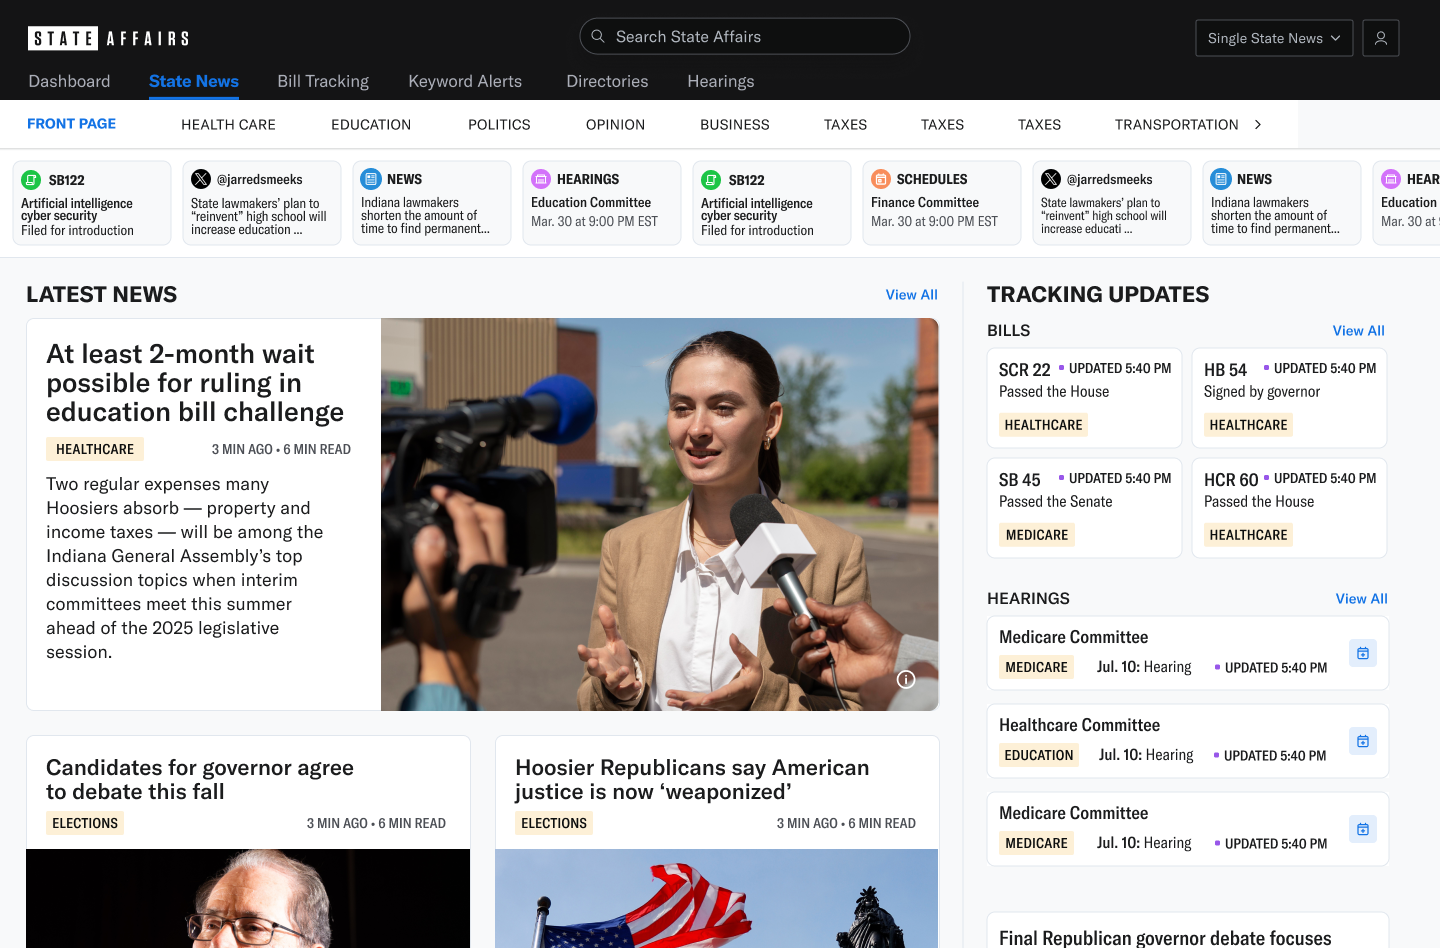Open the Single State News dropdown
The height and width of the screenshot is (948, 1440).
coord(1274,38)
